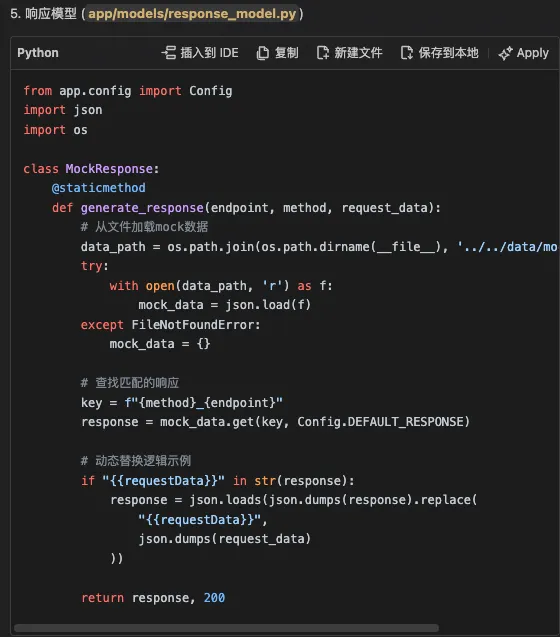Click the 'class MockResponse:' line
The image size is (560, 637).
(x=91, y=169)
